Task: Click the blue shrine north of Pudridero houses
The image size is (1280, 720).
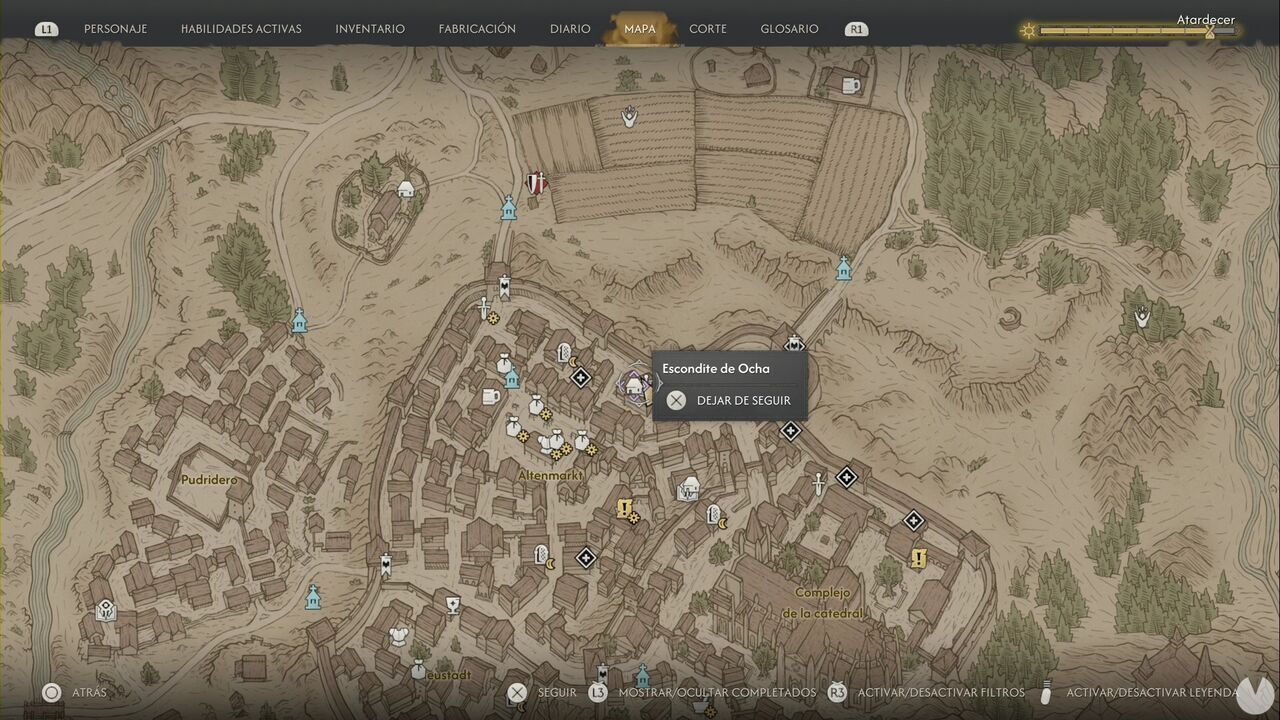Action: point(298,320)
